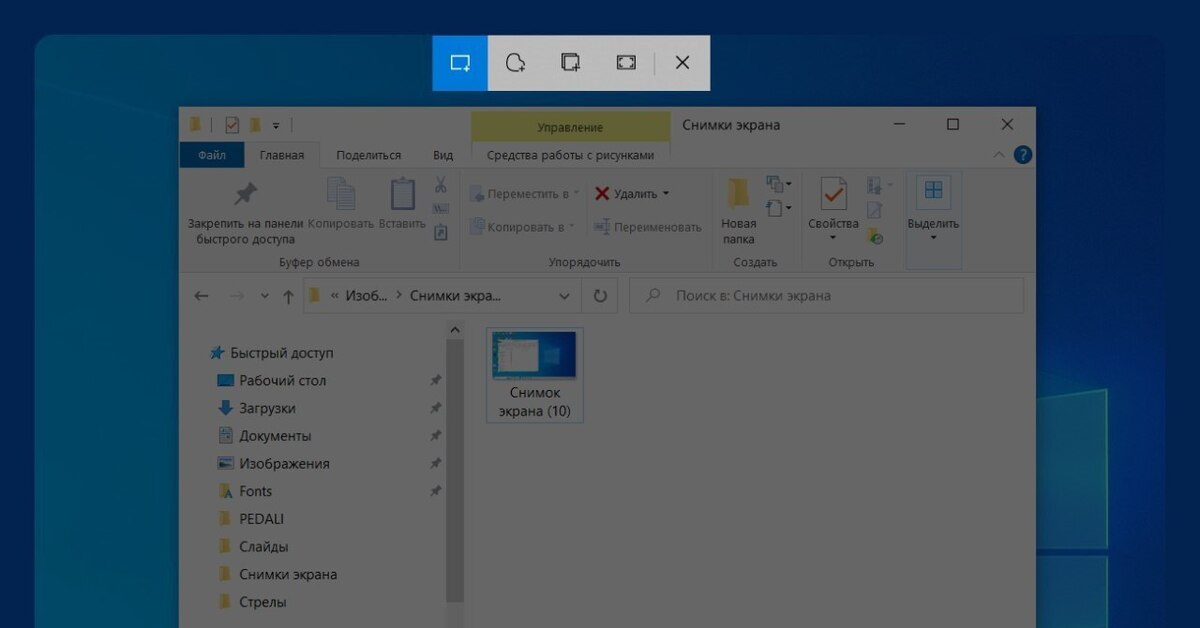Open the Снимок экрана (10) thumbnail
The width and height of the screenshot is (1200, 628).
[535, 376]
